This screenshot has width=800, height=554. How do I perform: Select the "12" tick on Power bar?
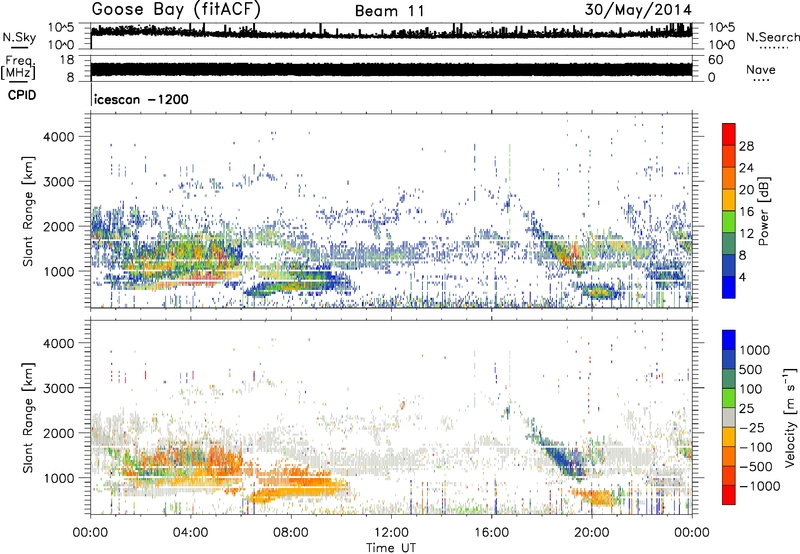tap(746, 234)
